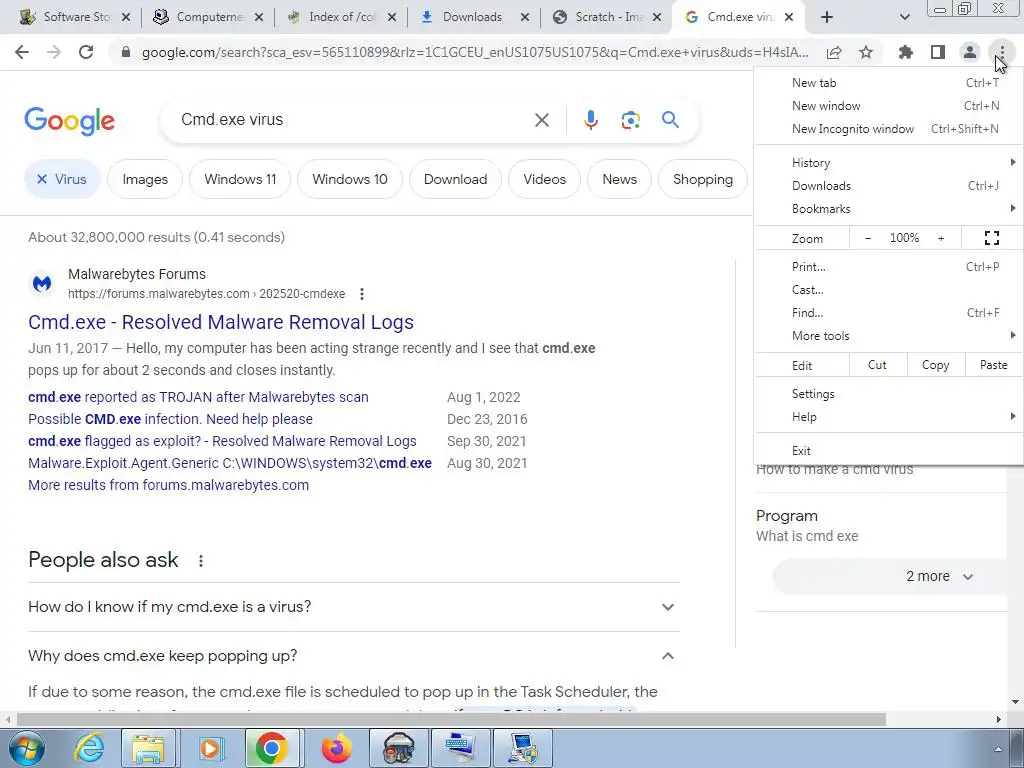This screenshot has width=1024, height=768.
Task: Click the Google logo
Action: [69, 121]
